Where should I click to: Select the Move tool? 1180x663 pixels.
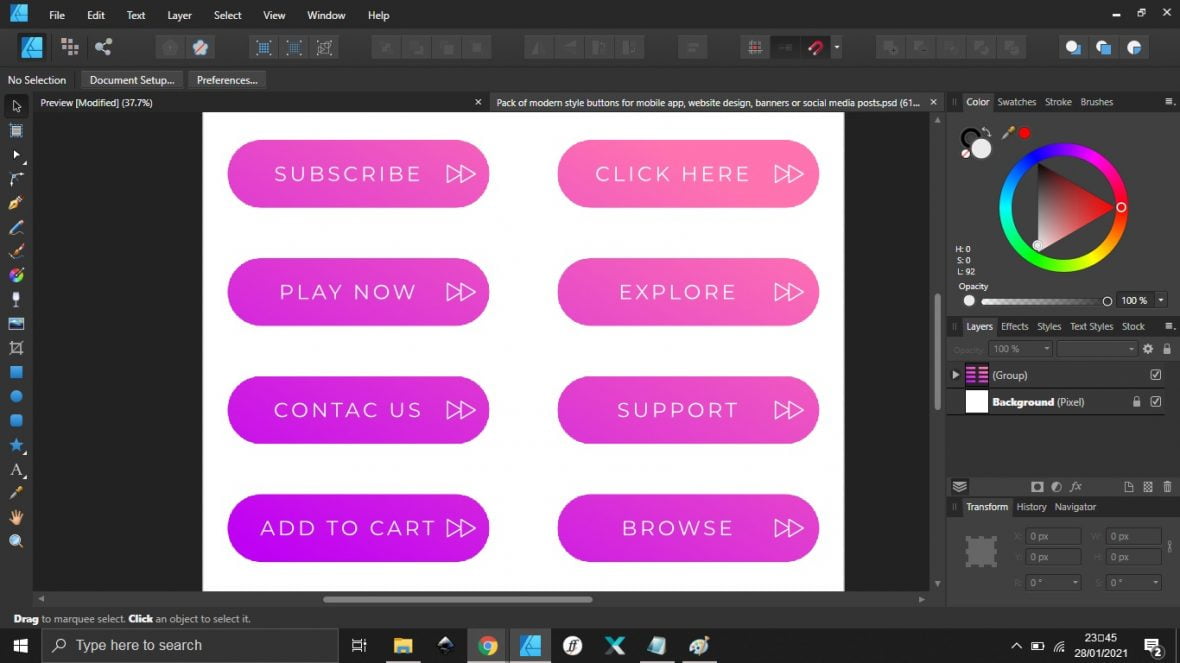pos(16,106)
